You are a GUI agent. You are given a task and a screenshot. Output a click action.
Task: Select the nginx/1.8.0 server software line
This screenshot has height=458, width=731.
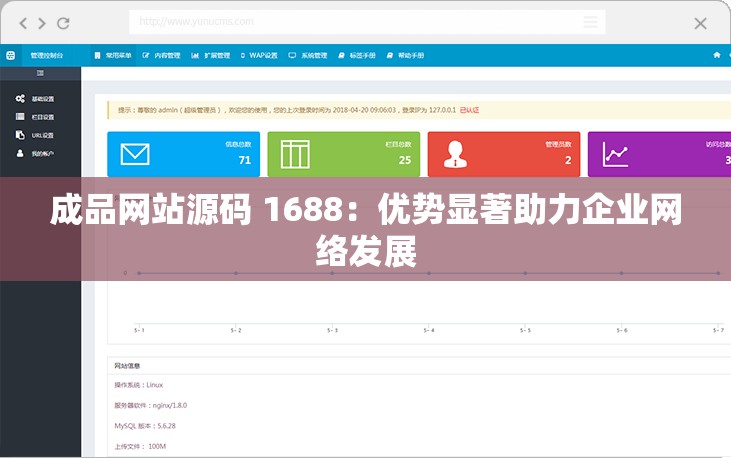(151, 405)
